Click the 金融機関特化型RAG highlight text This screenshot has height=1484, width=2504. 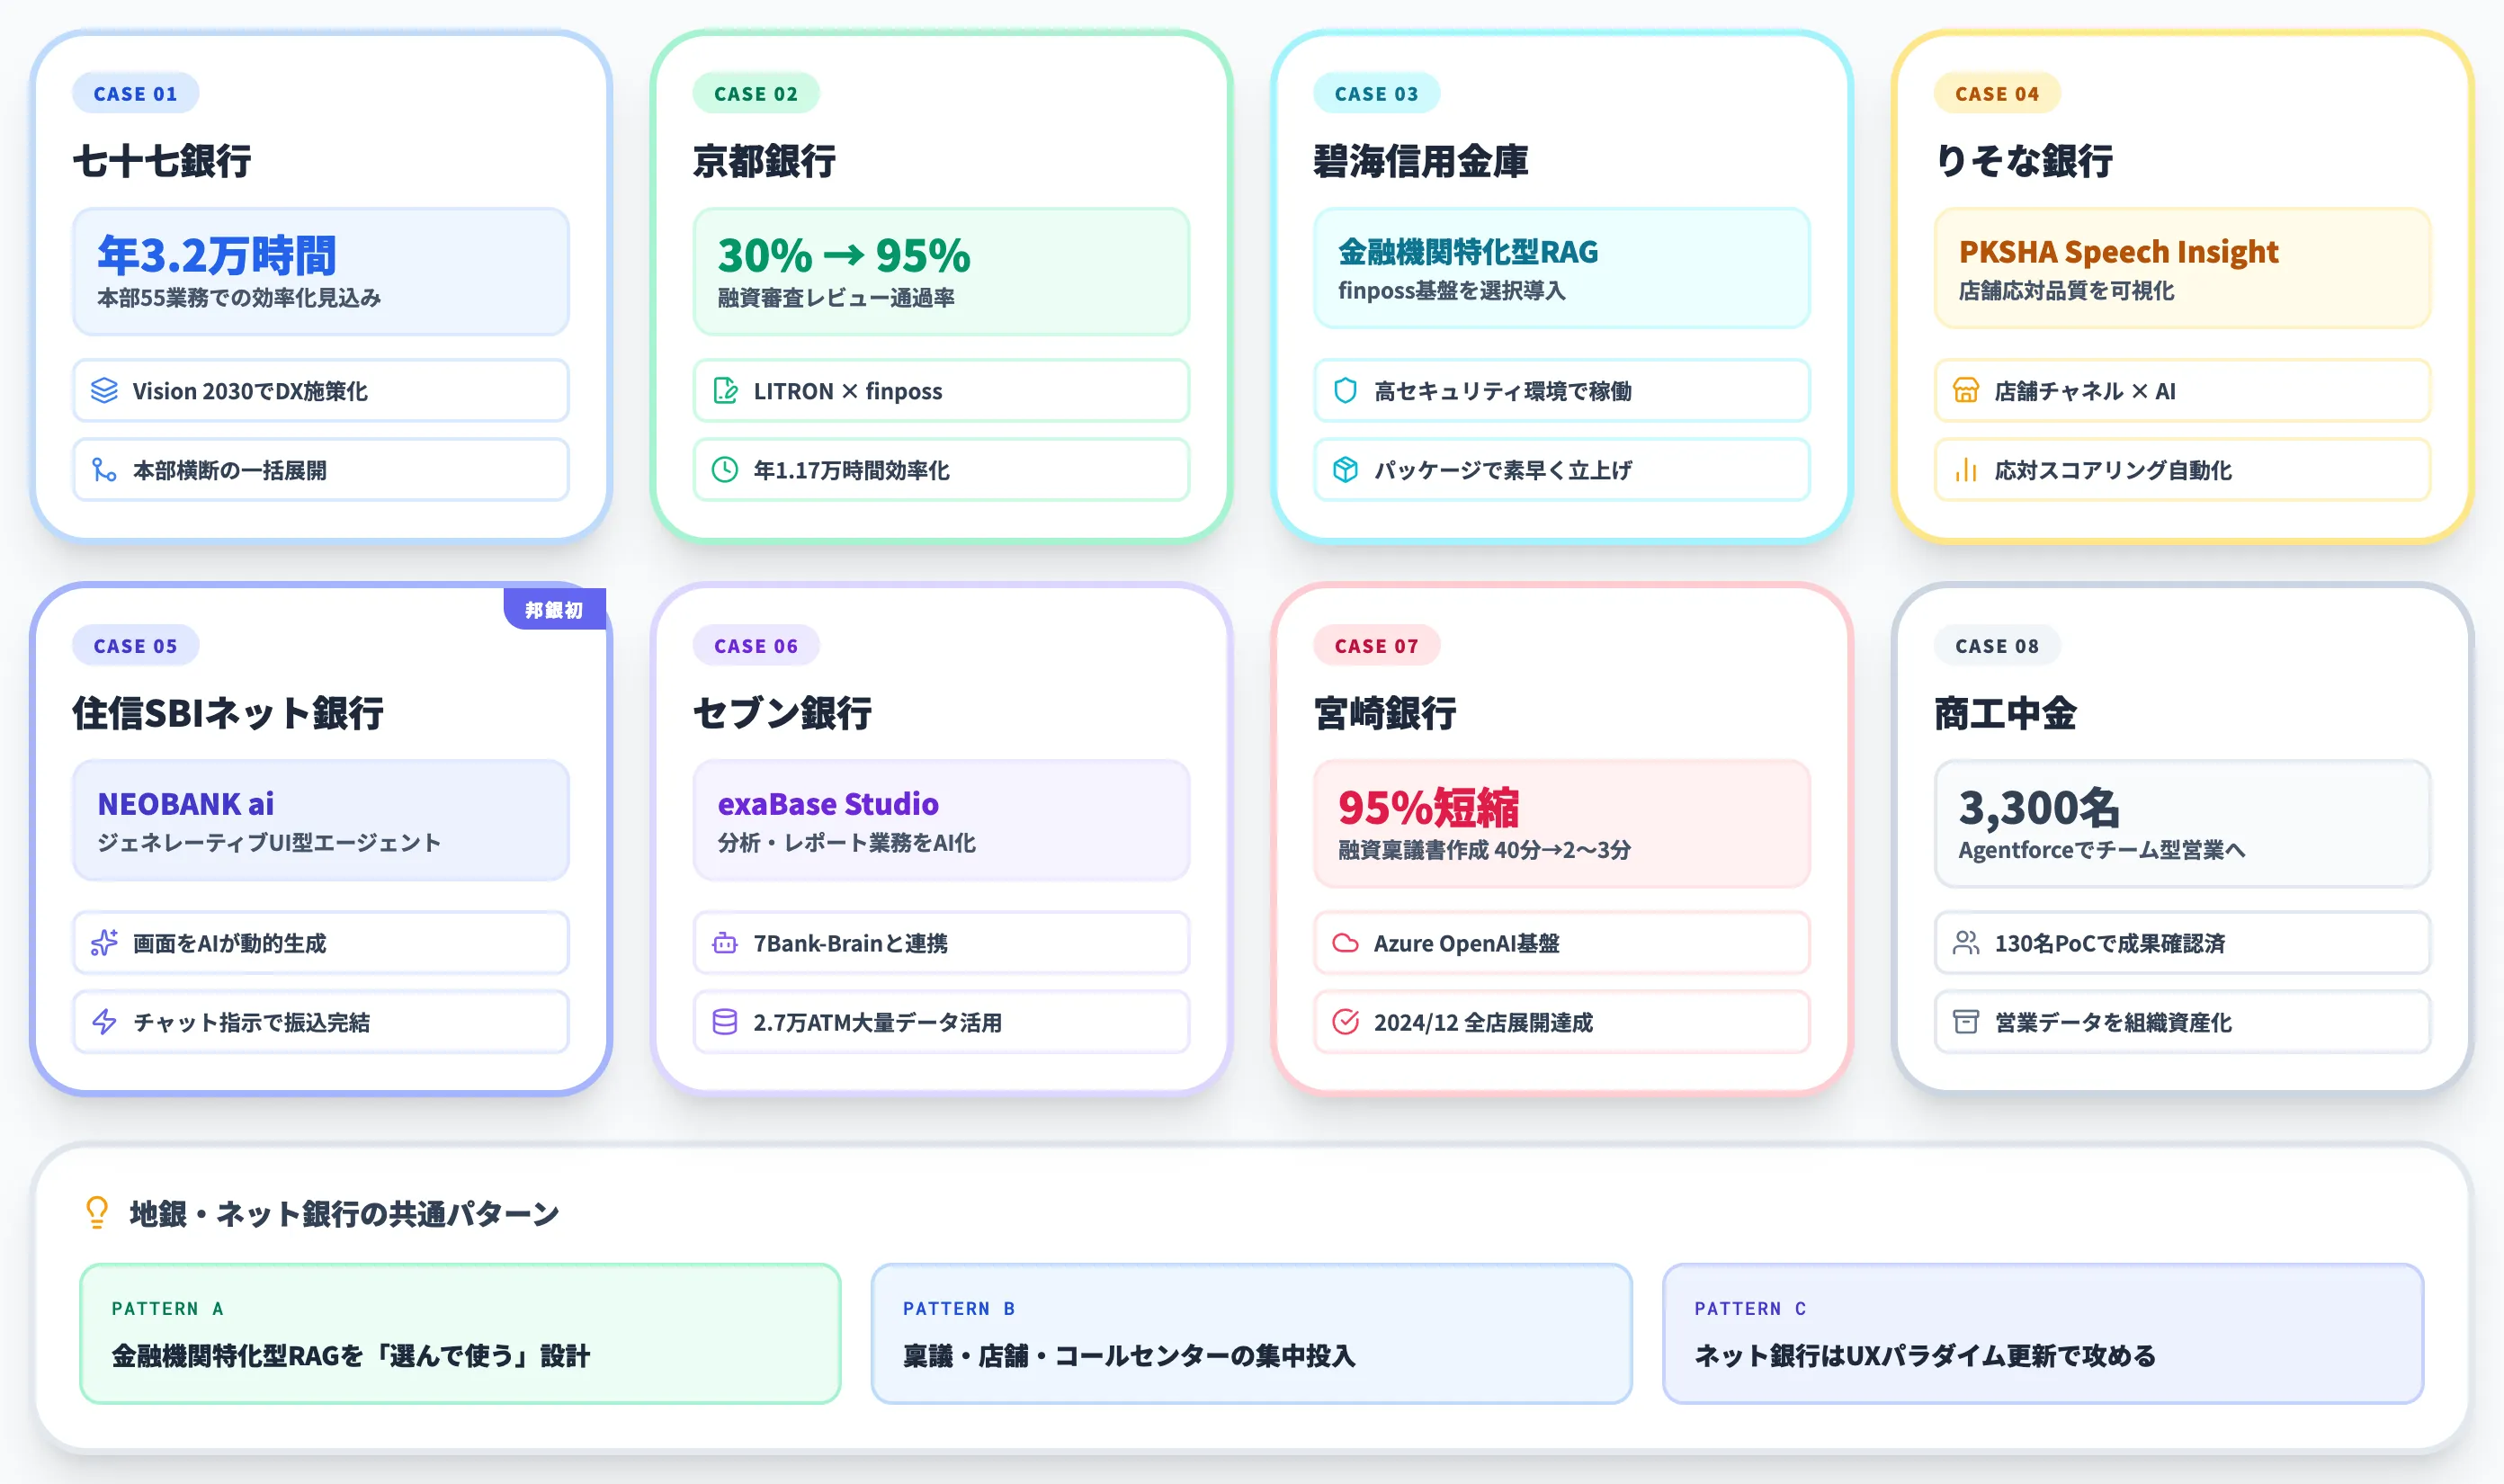tap(1468, 251)
